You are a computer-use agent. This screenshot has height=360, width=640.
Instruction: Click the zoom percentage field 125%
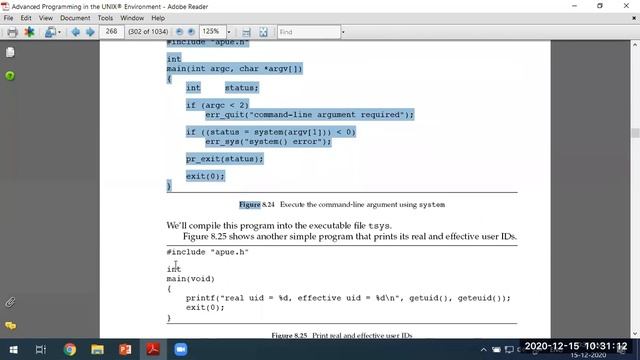tap(212, 31)
